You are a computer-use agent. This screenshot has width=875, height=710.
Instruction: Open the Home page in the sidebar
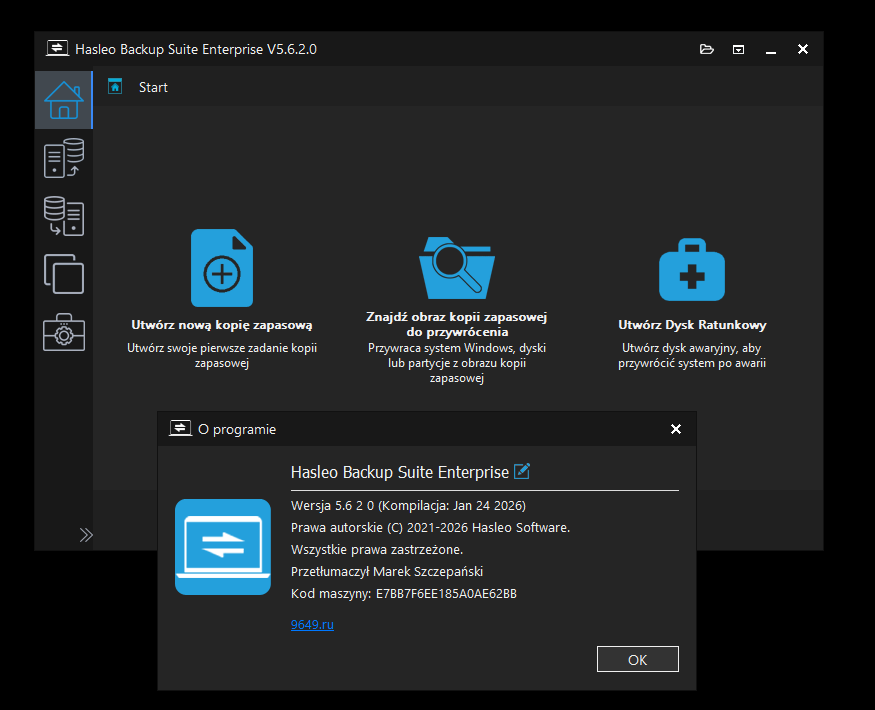(64, 100)
